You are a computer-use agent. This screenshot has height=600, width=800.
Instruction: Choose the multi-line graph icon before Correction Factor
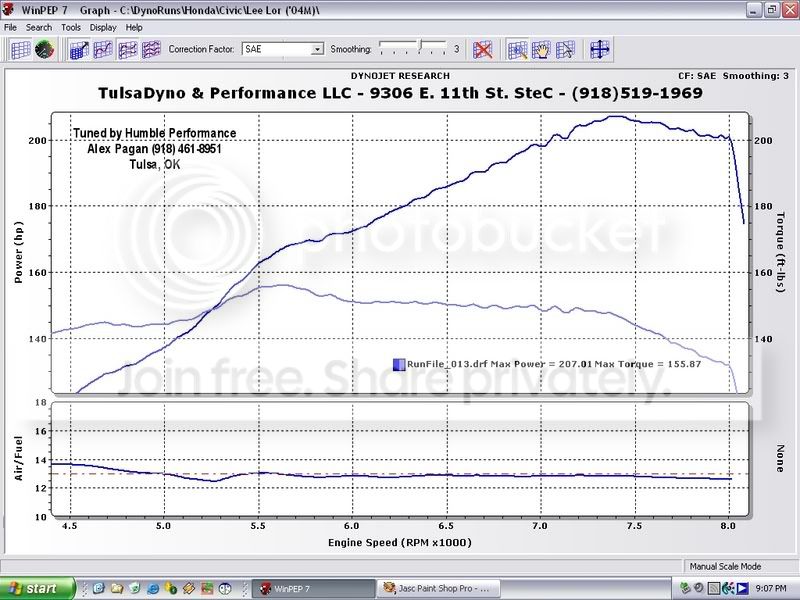click(151, 49)
